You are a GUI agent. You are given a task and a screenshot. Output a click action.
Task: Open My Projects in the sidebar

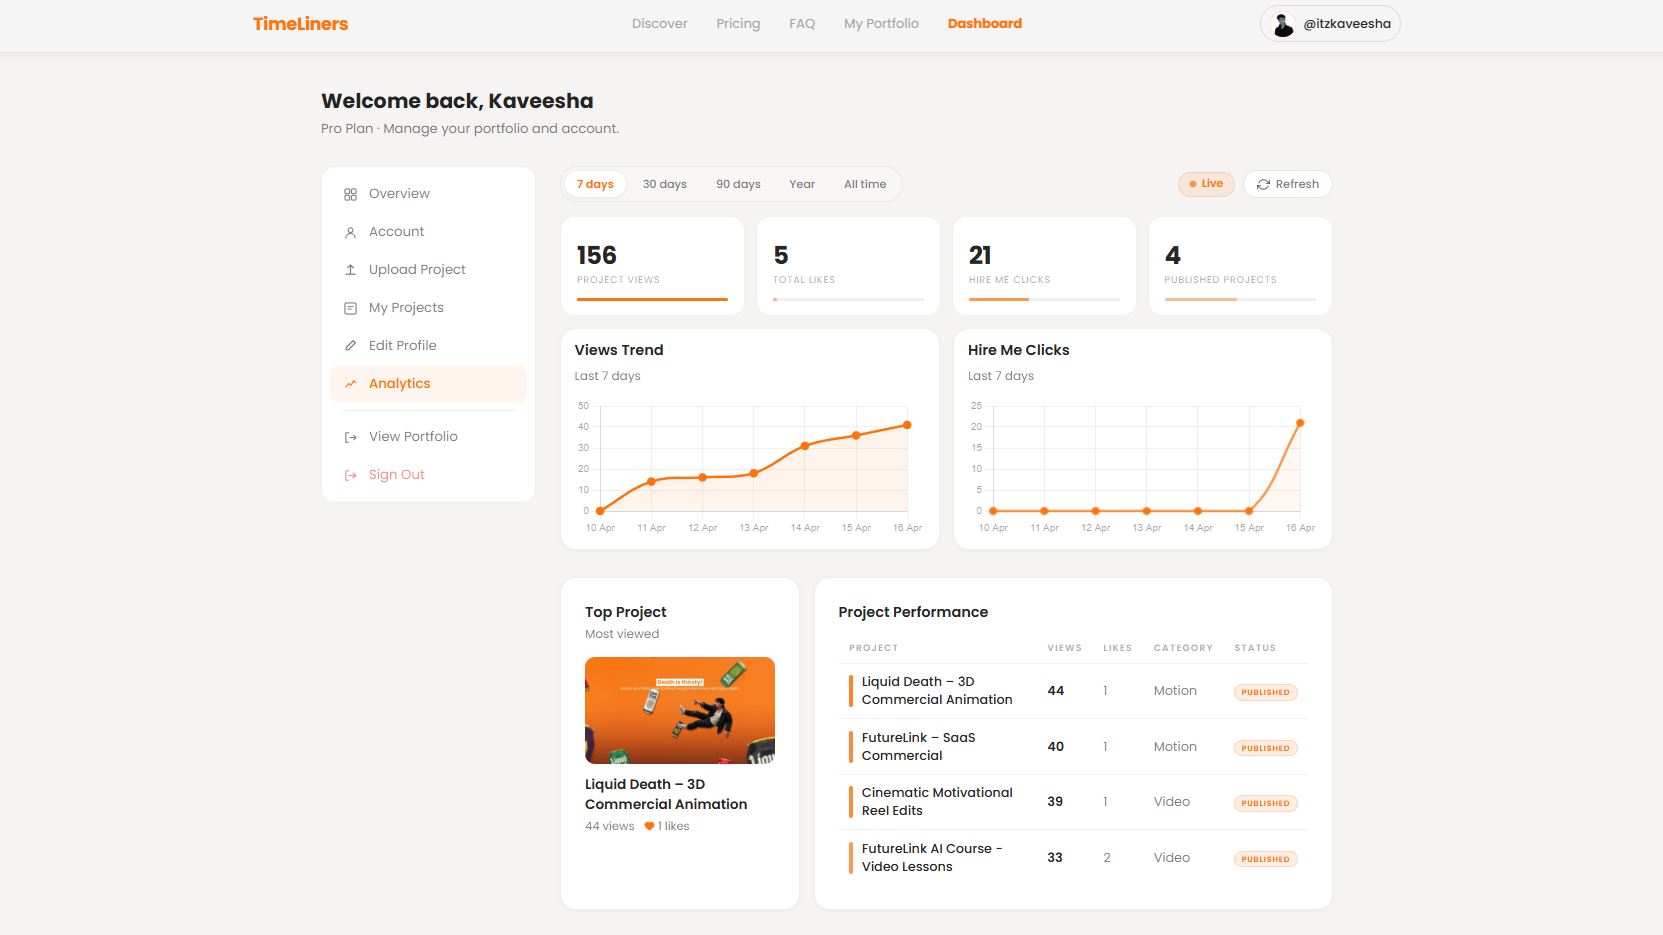point(428,308)
